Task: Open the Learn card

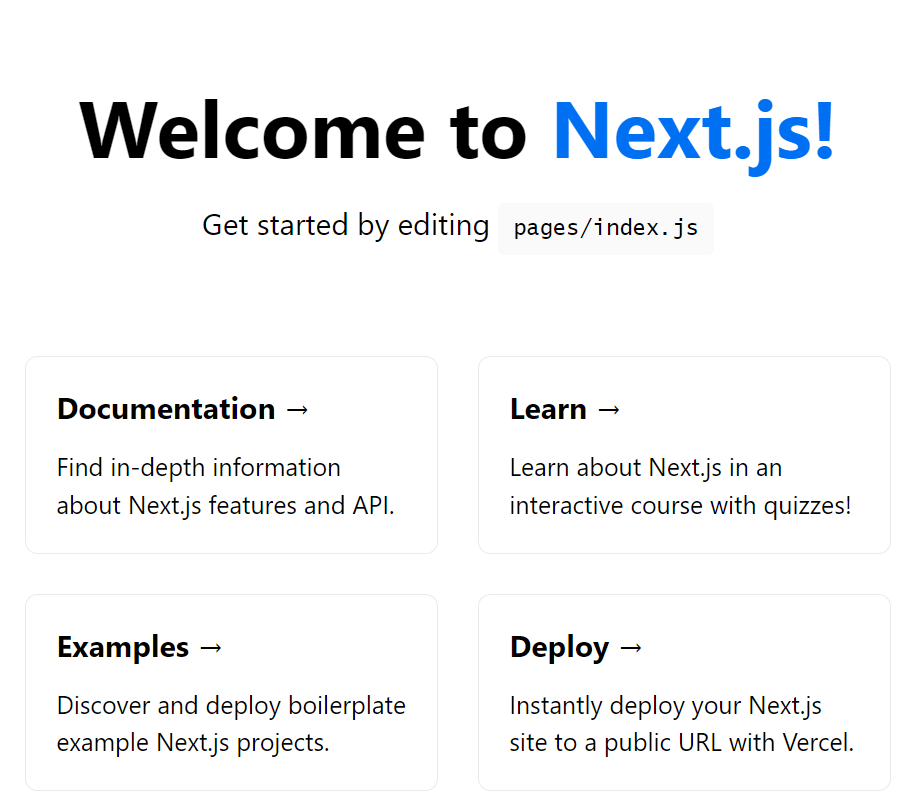Action: [x=684, y=455]
